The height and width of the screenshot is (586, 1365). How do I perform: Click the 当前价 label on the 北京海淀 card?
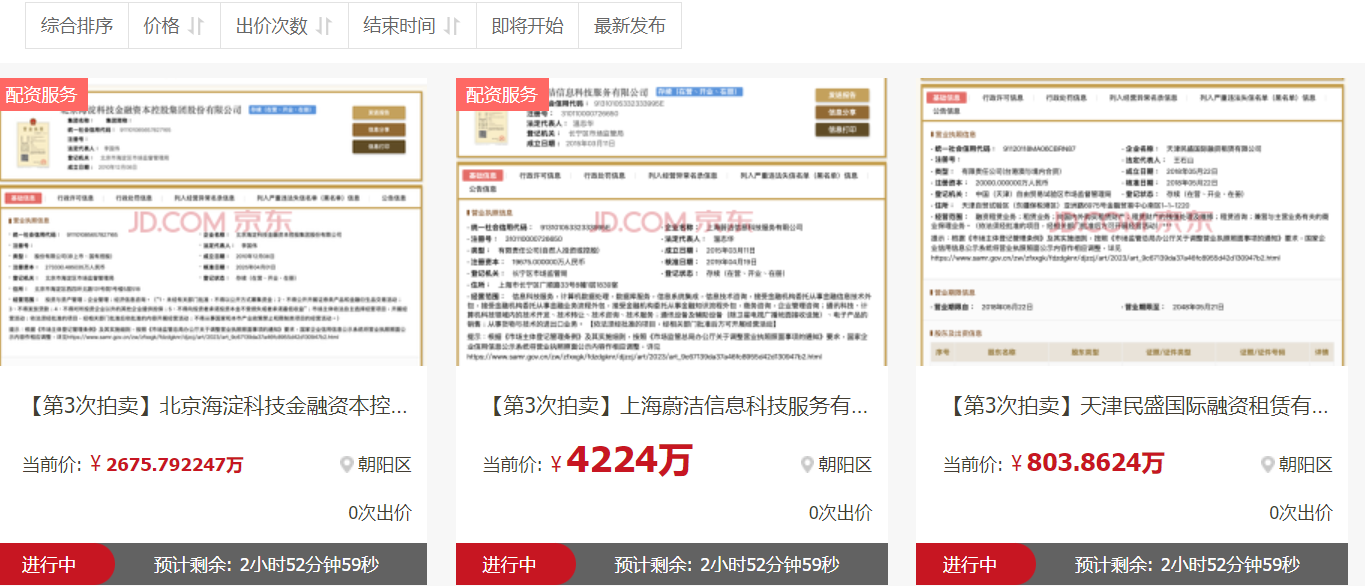point(54,465)
